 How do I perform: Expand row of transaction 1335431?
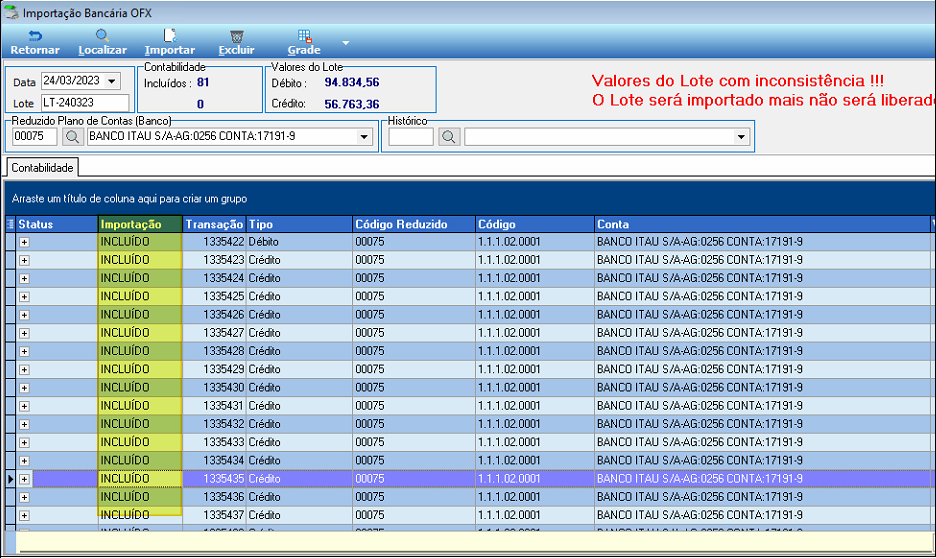(24, 406)
